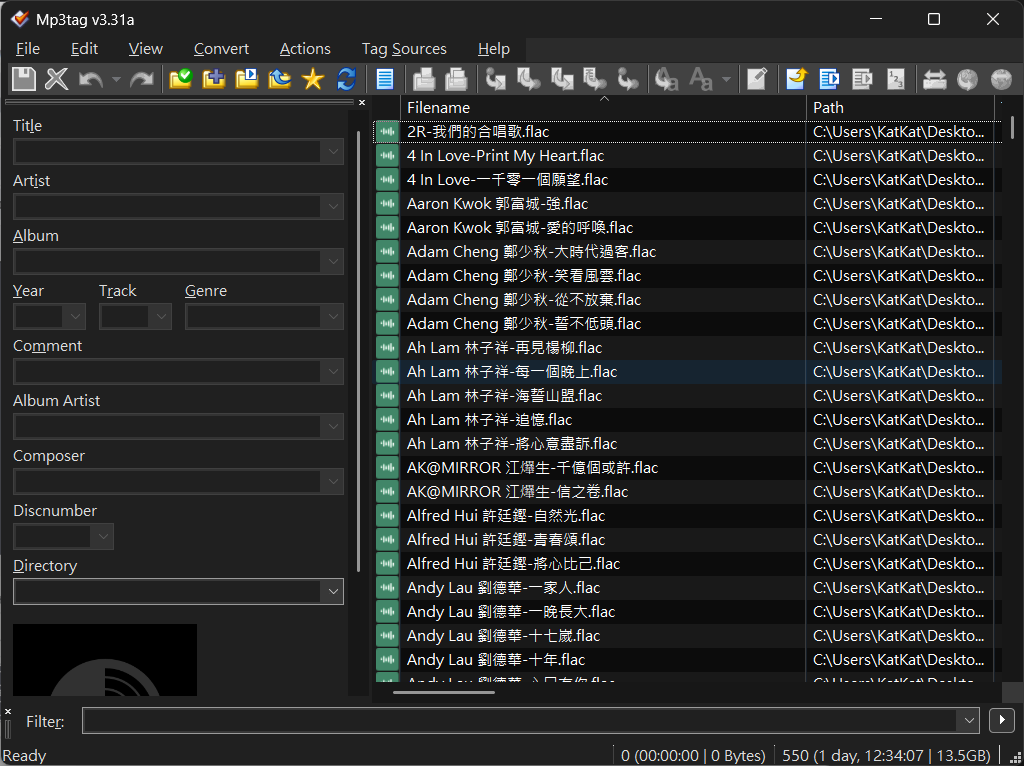Viewport: 1024px width, 766px height.
Task: Expand the Year dropdown arrow
Action: coord(75,317)
